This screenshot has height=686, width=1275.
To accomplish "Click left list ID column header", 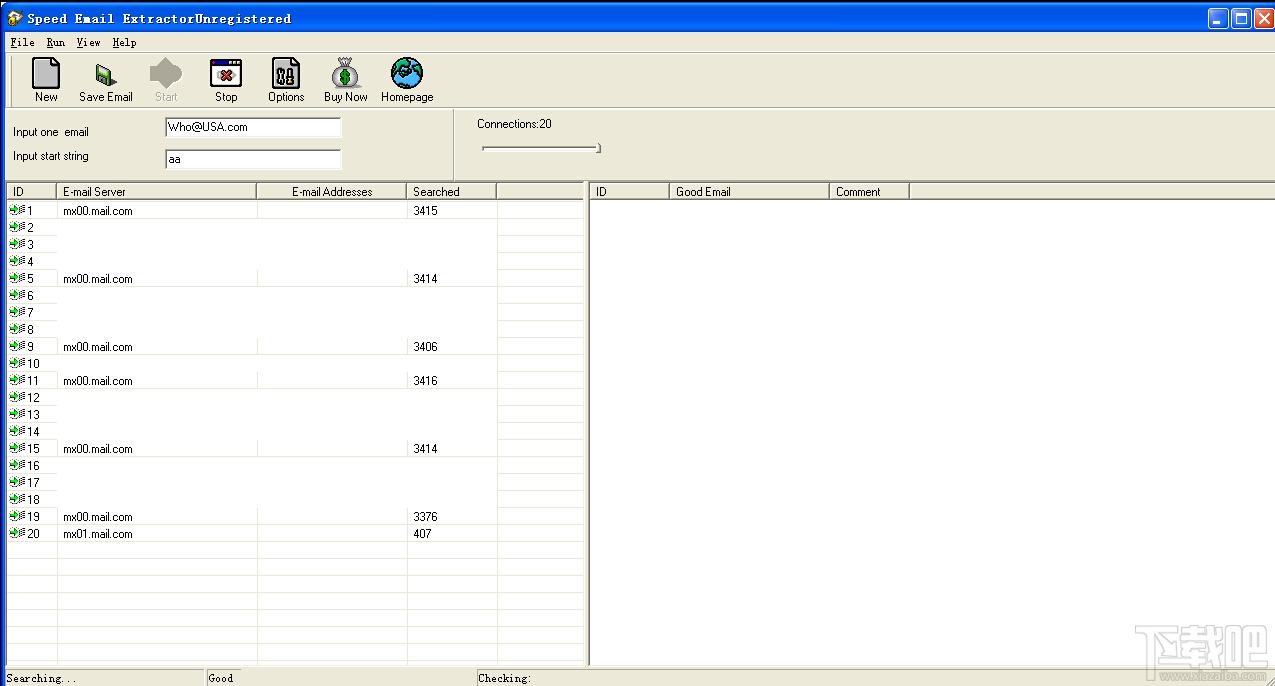I will click(x=32, y=191).
